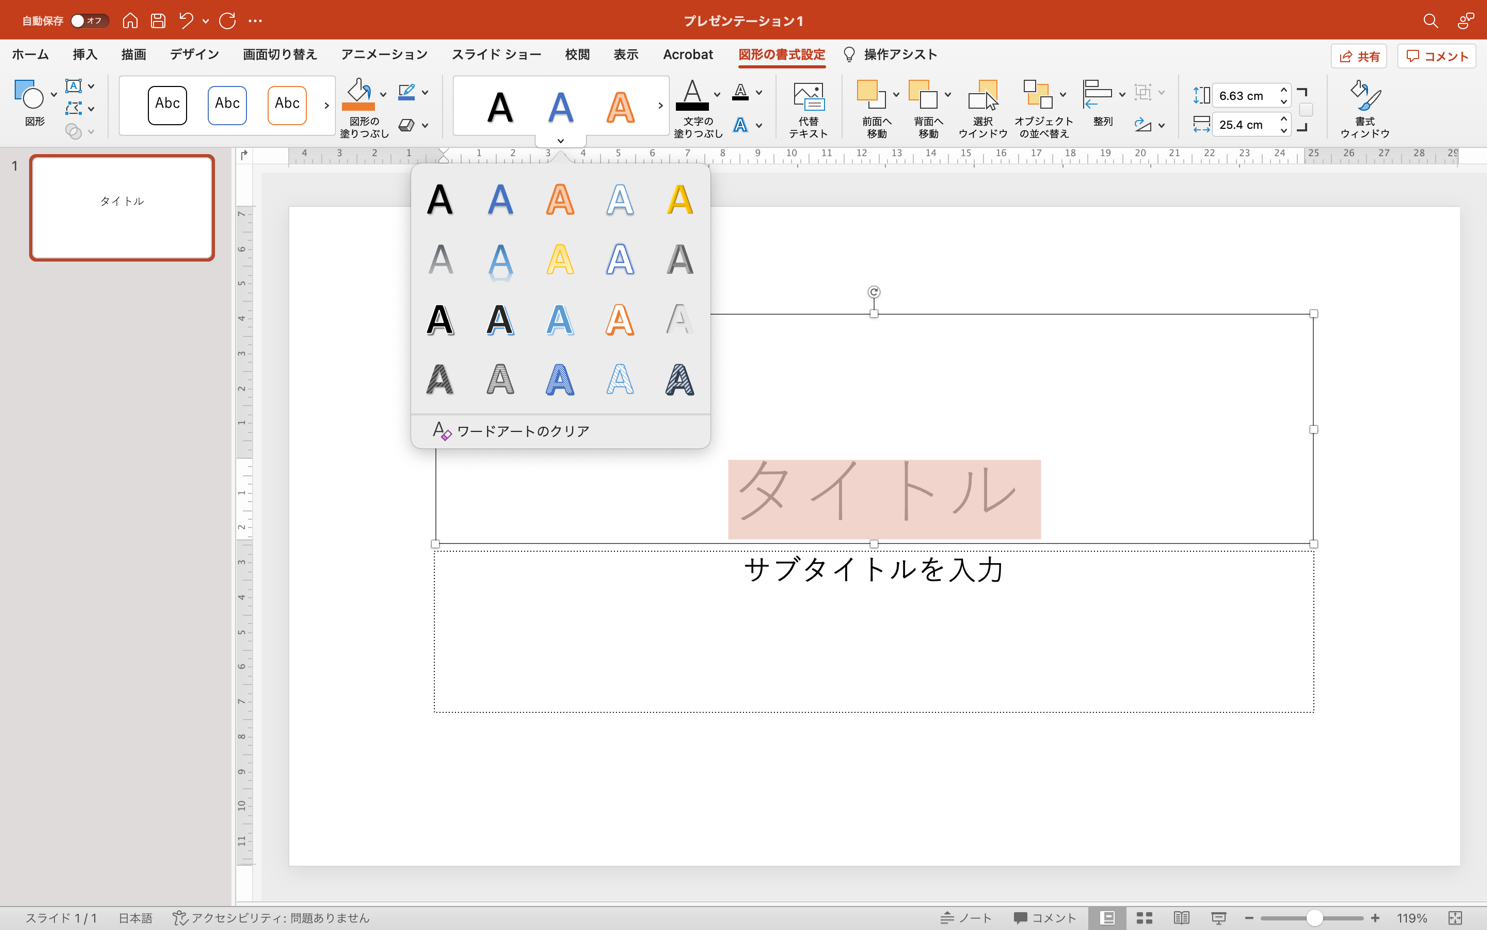
Task: Click the Undo arrow icon
Action: 186,20
